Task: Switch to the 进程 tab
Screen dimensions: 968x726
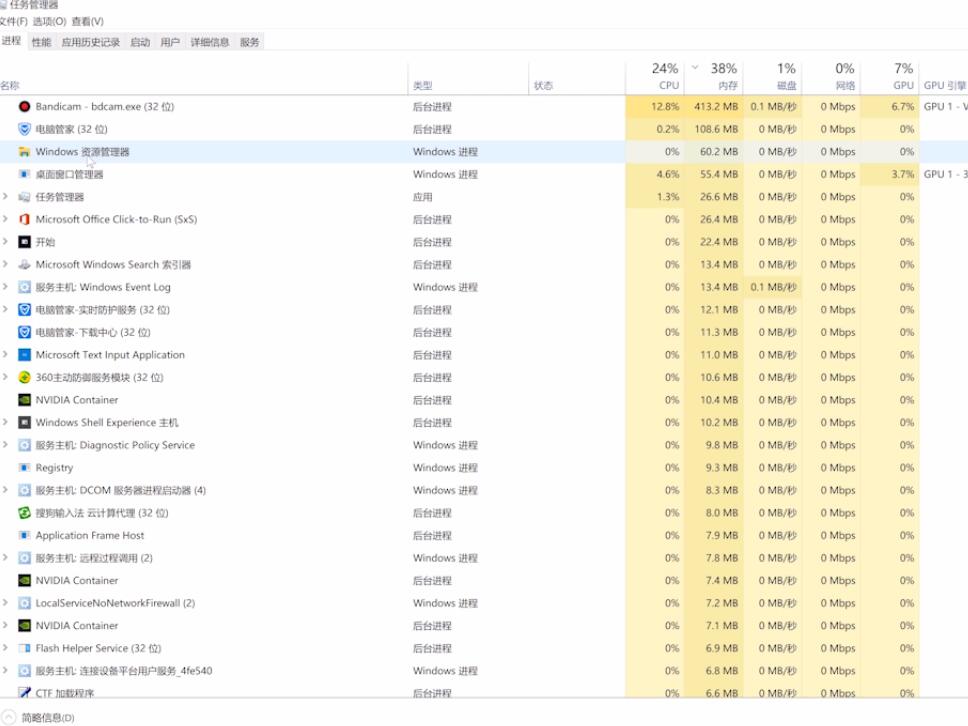Action: 12,41
